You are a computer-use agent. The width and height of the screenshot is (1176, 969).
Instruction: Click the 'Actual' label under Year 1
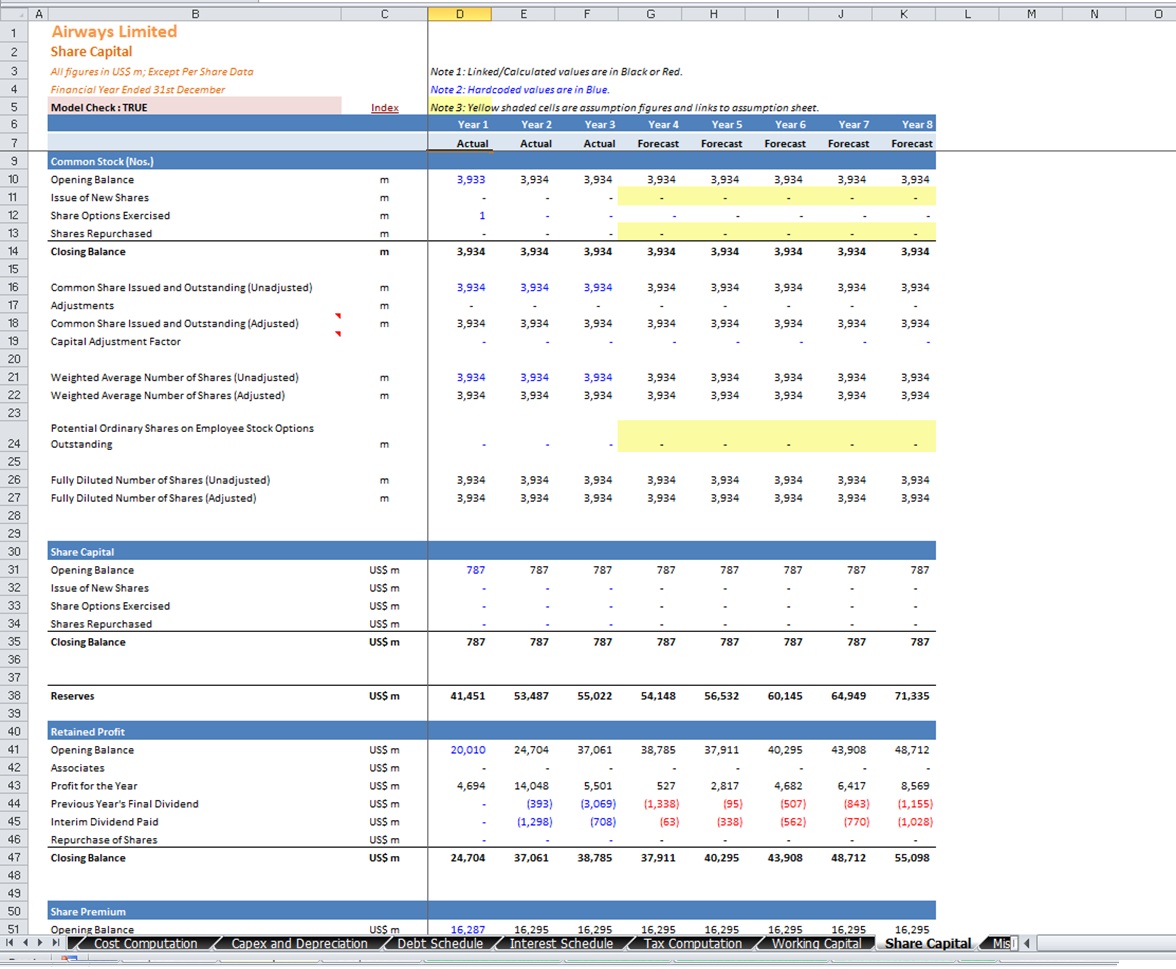point(472,144)
